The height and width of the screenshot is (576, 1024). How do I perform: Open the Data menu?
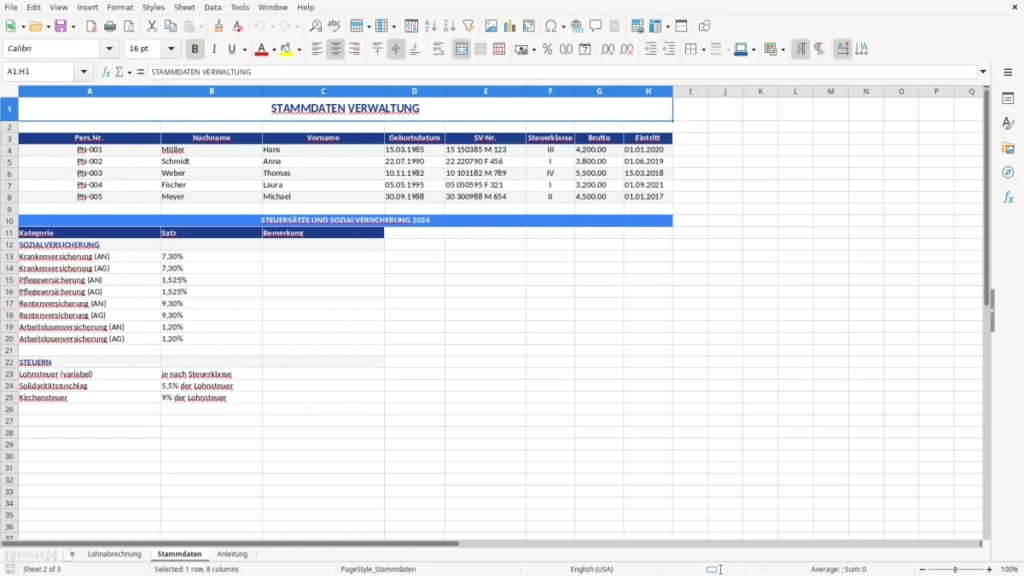(x=212, y=7)
